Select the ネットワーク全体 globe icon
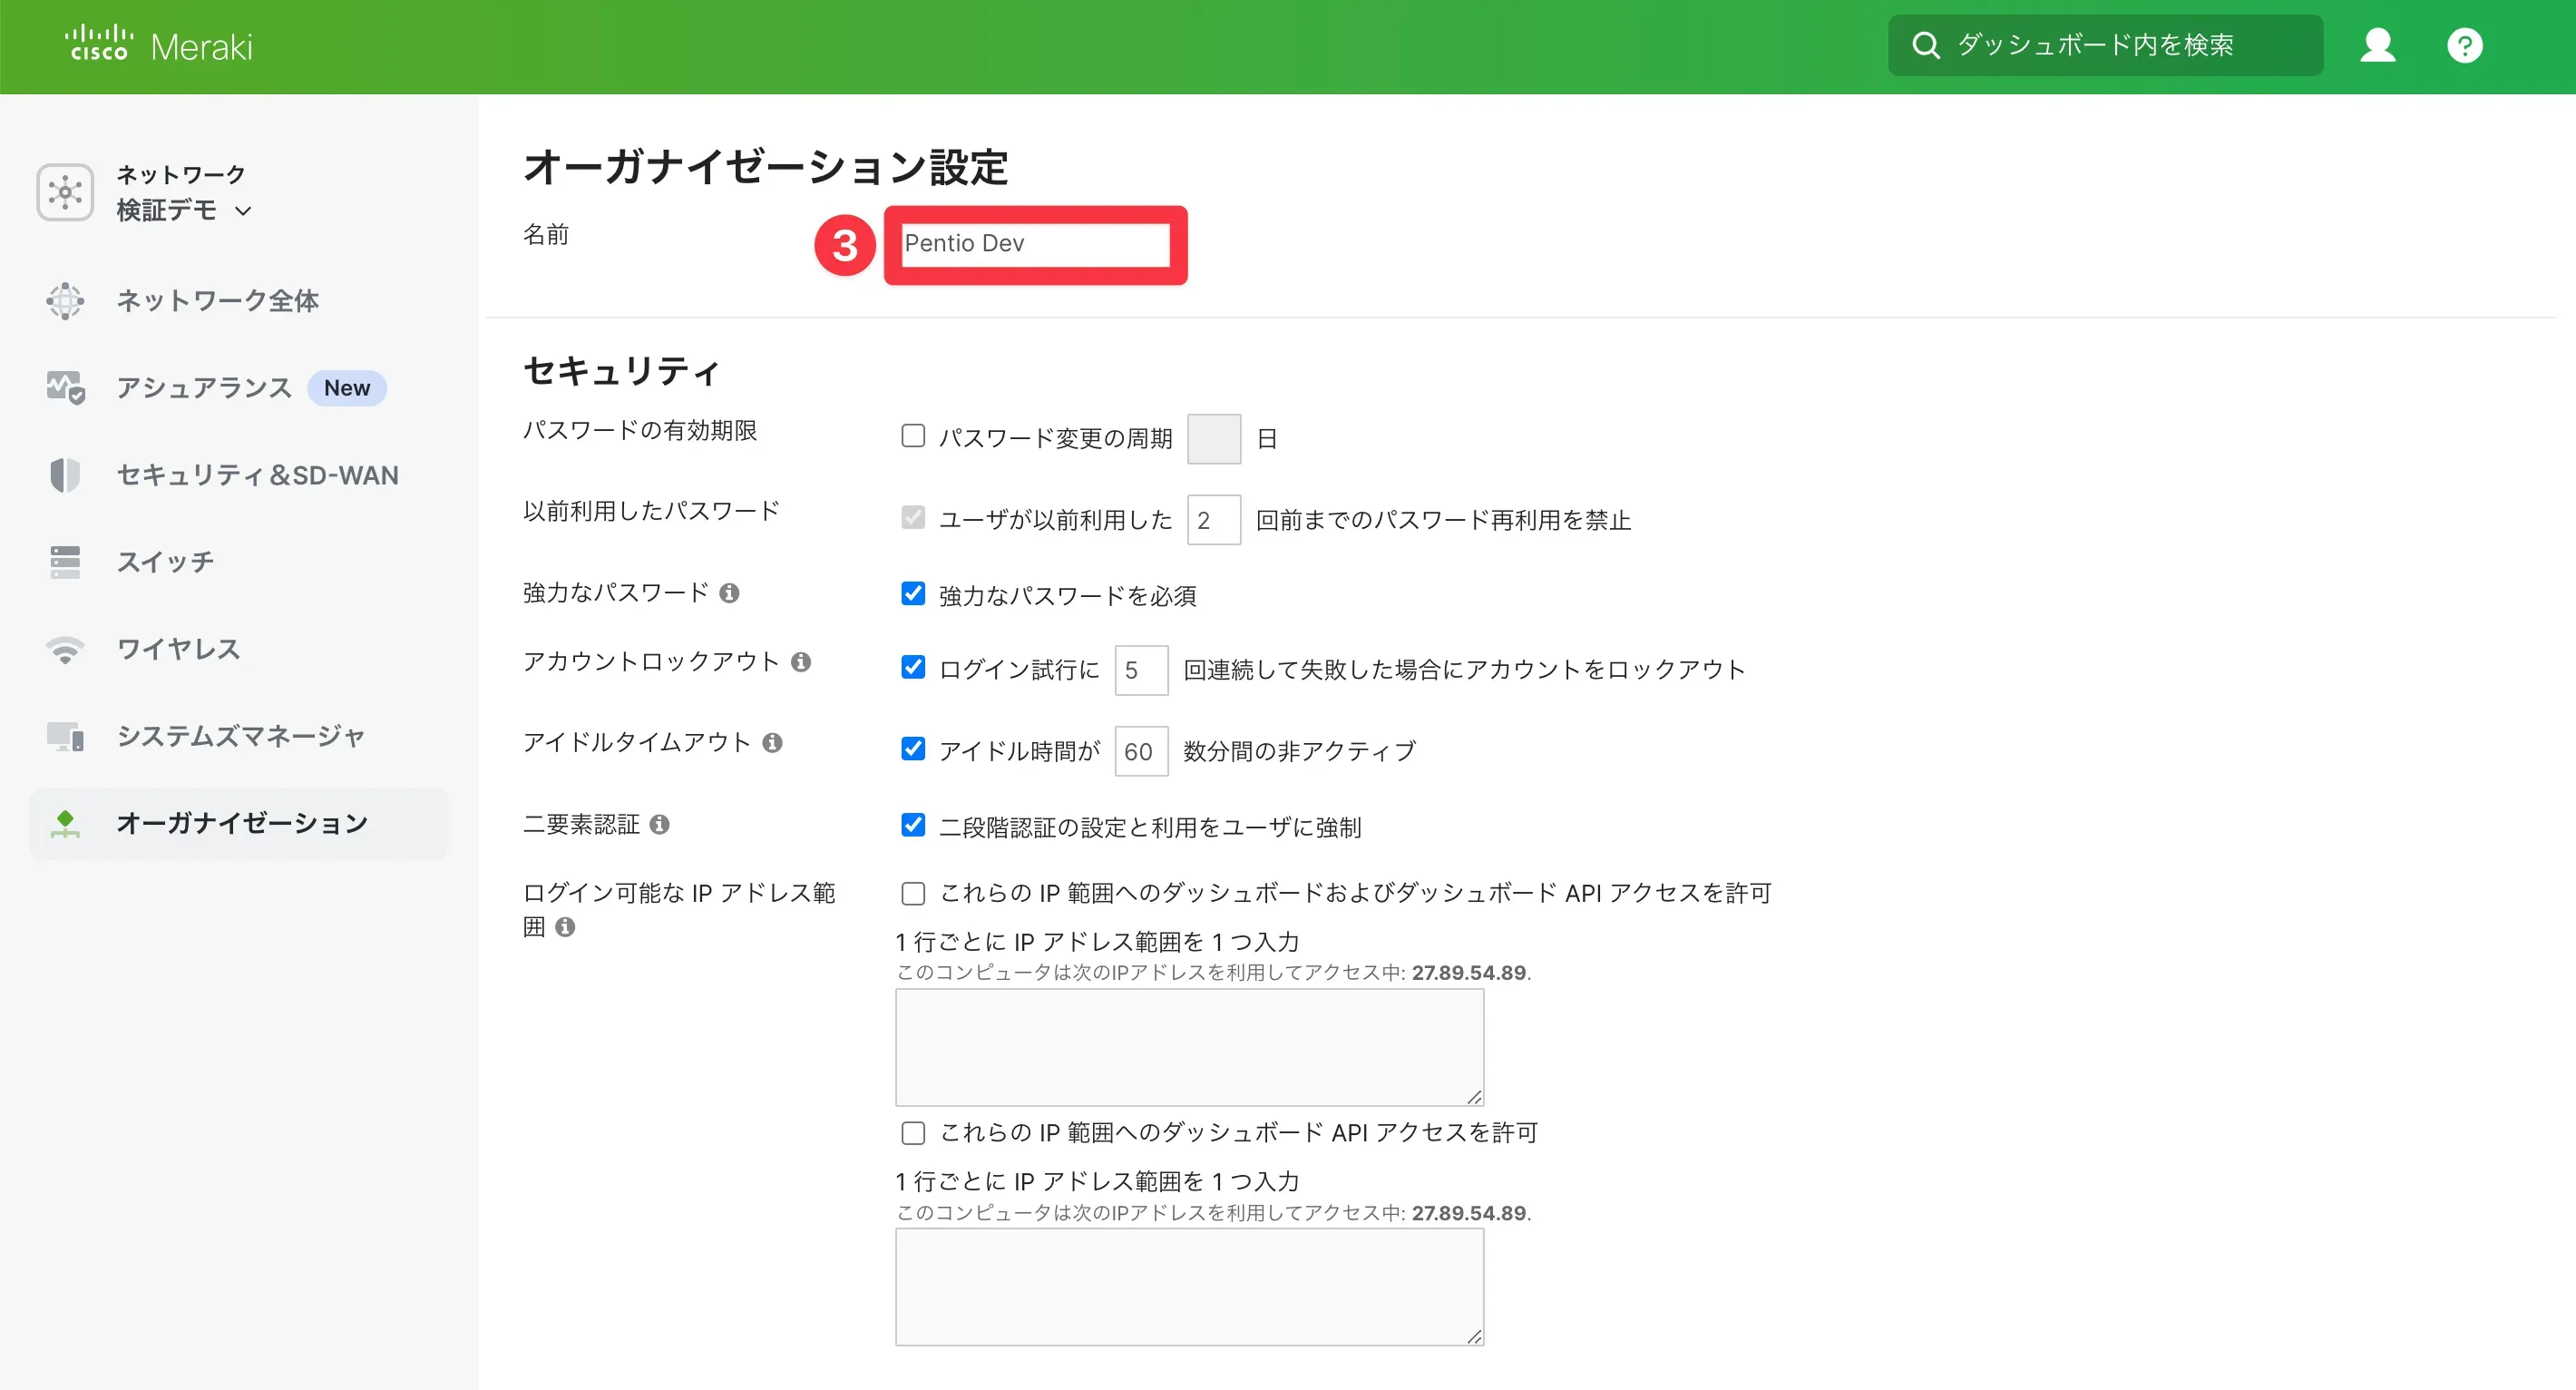This screenshot has width=2576, height=1390. (64, 300)
